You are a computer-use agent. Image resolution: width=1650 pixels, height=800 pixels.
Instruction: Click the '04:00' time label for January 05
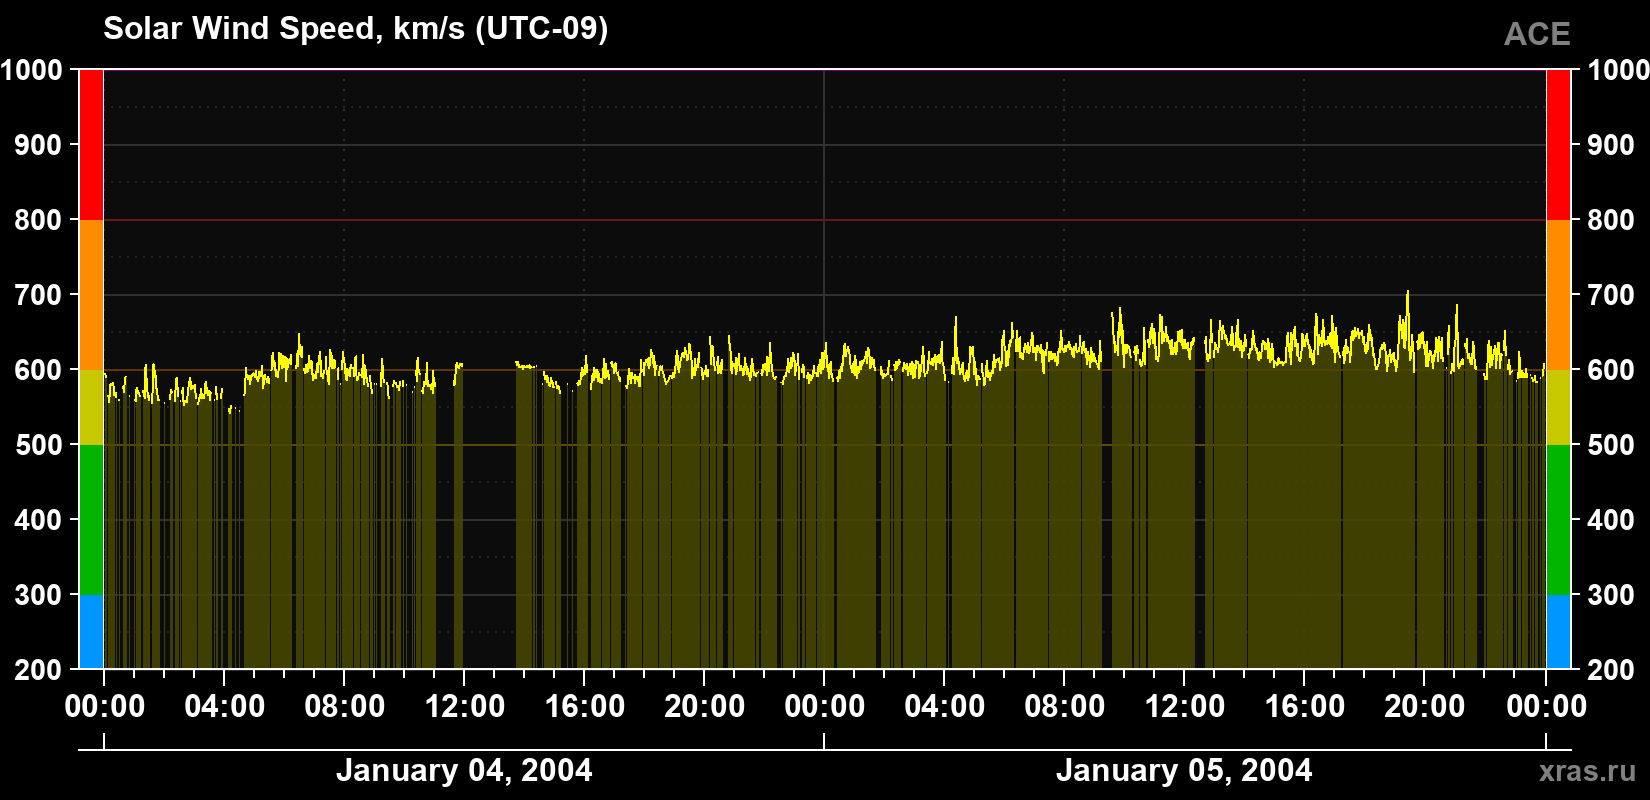tap(944, 707)
